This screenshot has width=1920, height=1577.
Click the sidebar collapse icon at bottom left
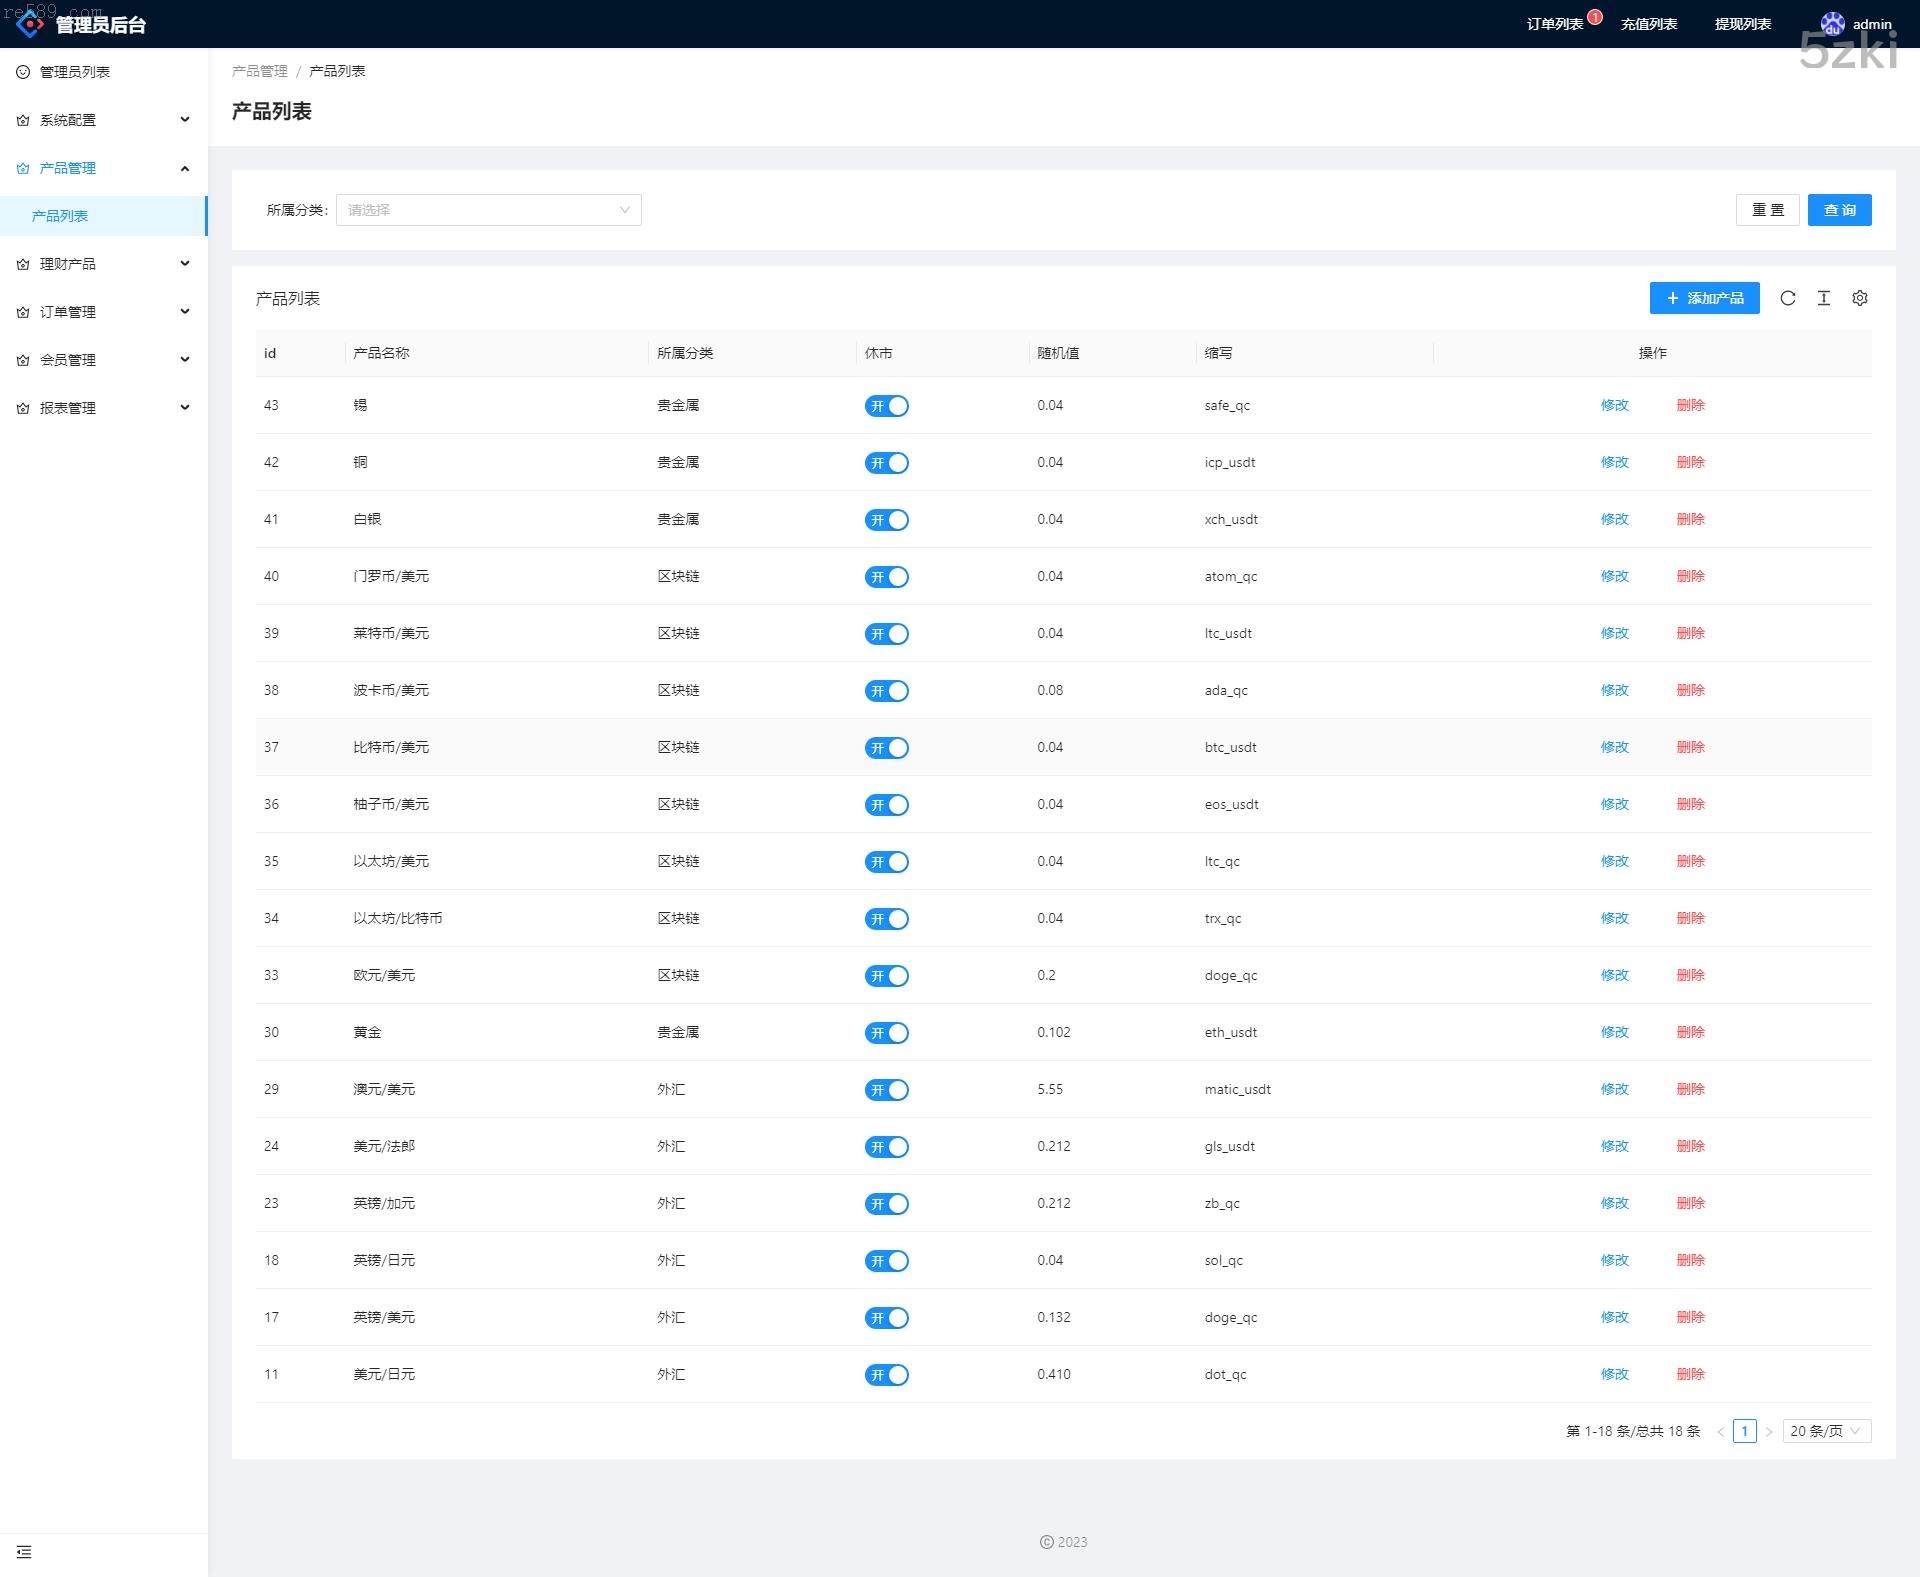(x=24, y=1552)
